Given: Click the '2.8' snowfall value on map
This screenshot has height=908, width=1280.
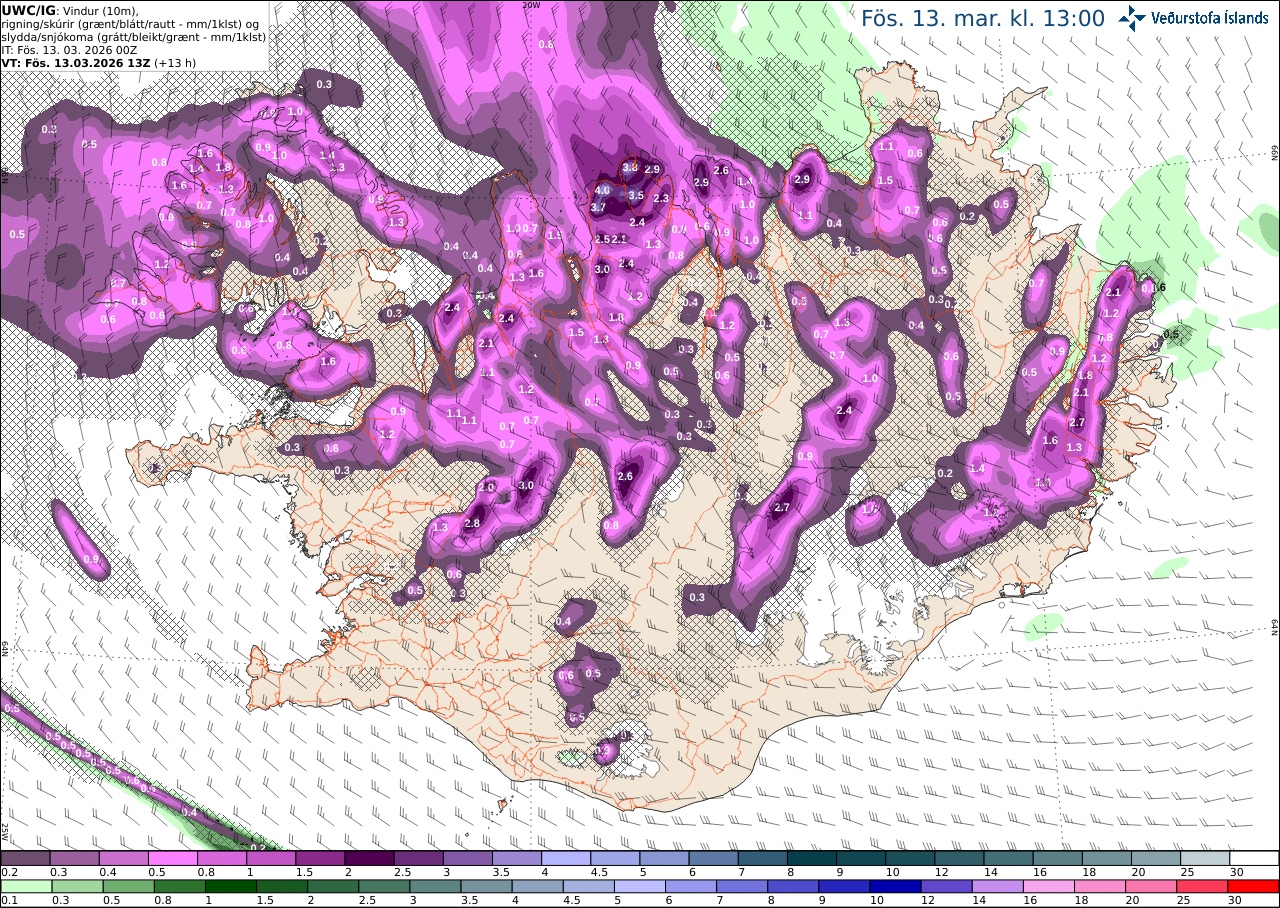Looking at the screenshot, I should pyautogui.click(x=473, y=523).
